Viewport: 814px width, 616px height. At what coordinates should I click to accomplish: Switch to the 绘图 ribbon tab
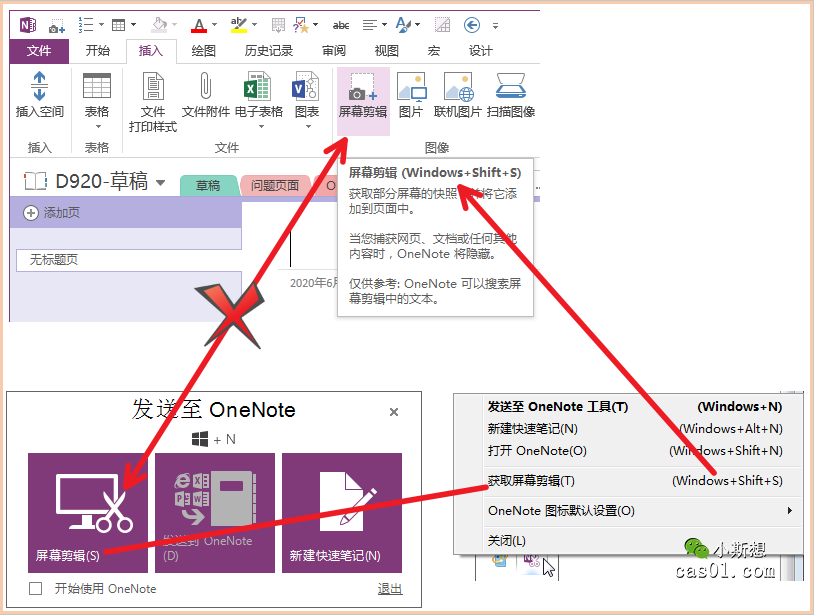(x=204, y=51)
